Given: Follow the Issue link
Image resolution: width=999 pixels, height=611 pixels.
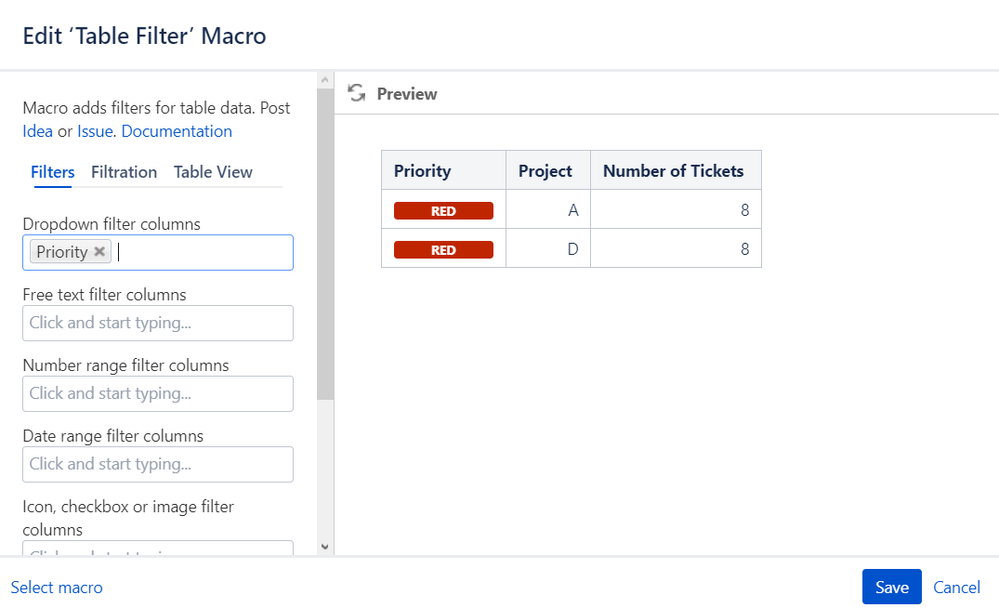Looking at the screenshot, I should [95, 131].
